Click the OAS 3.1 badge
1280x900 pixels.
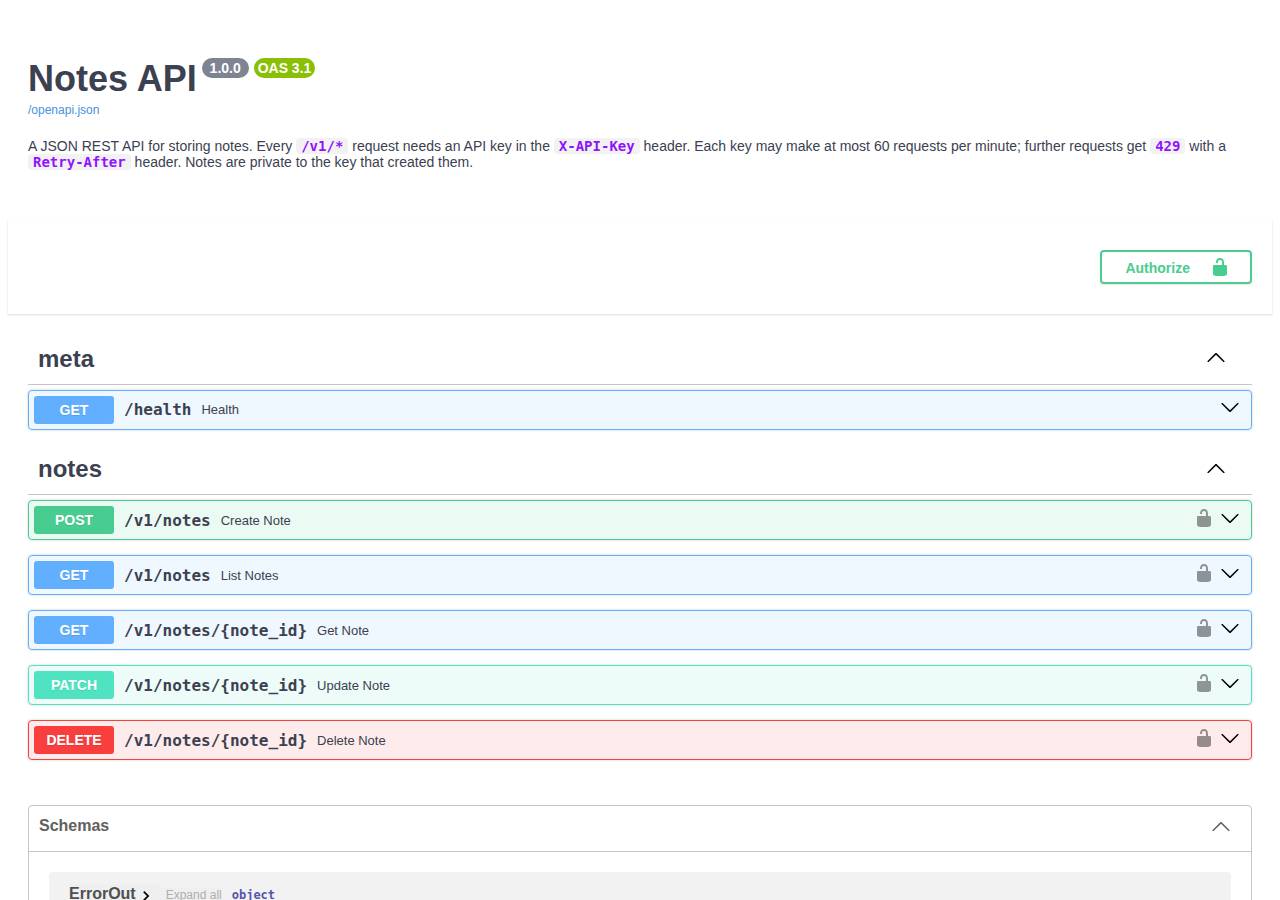coord(285,68)
